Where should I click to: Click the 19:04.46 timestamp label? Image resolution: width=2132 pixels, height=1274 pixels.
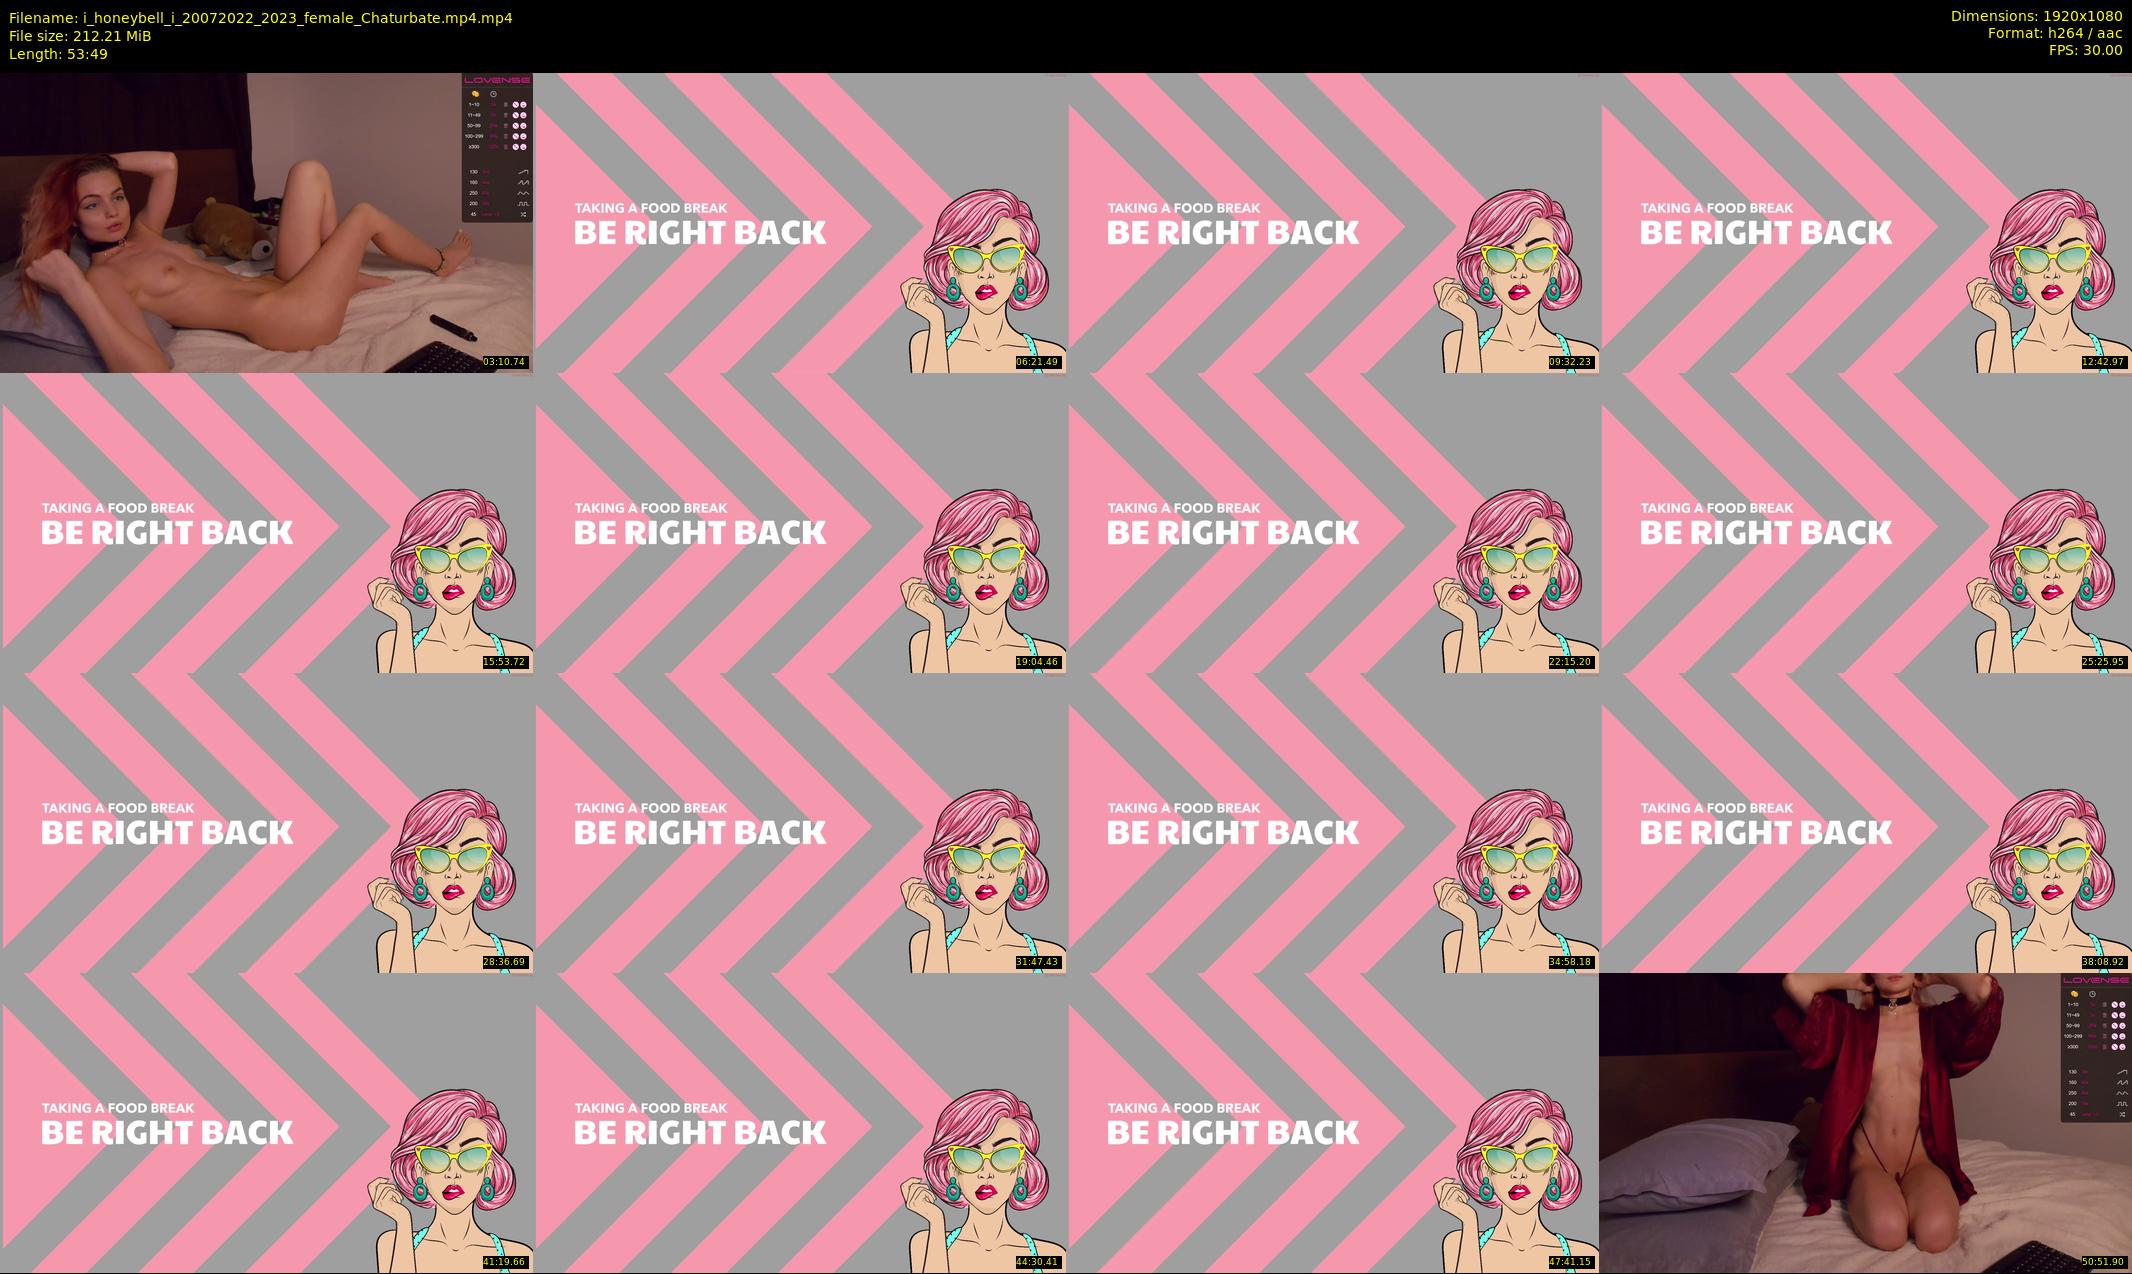[x=1037, y=662]
